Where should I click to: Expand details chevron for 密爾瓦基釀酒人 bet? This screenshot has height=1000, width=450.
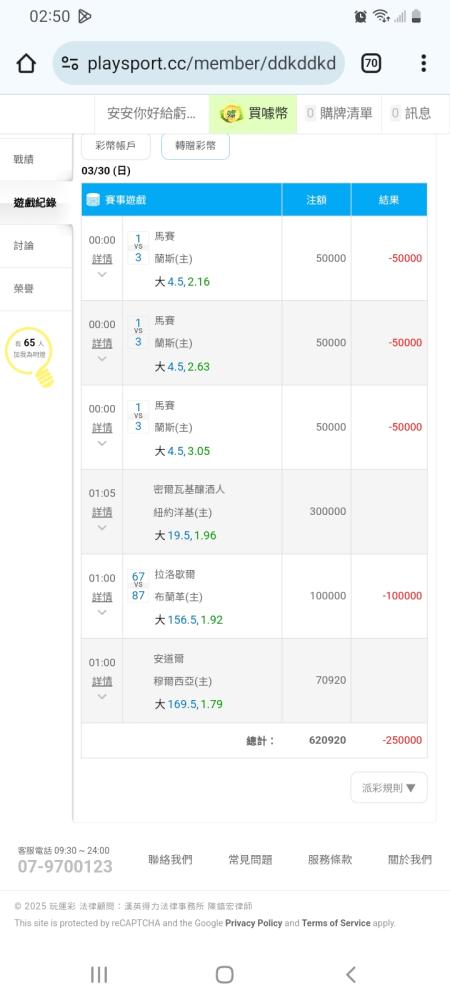pyautogui.click(x=102, y=528)
